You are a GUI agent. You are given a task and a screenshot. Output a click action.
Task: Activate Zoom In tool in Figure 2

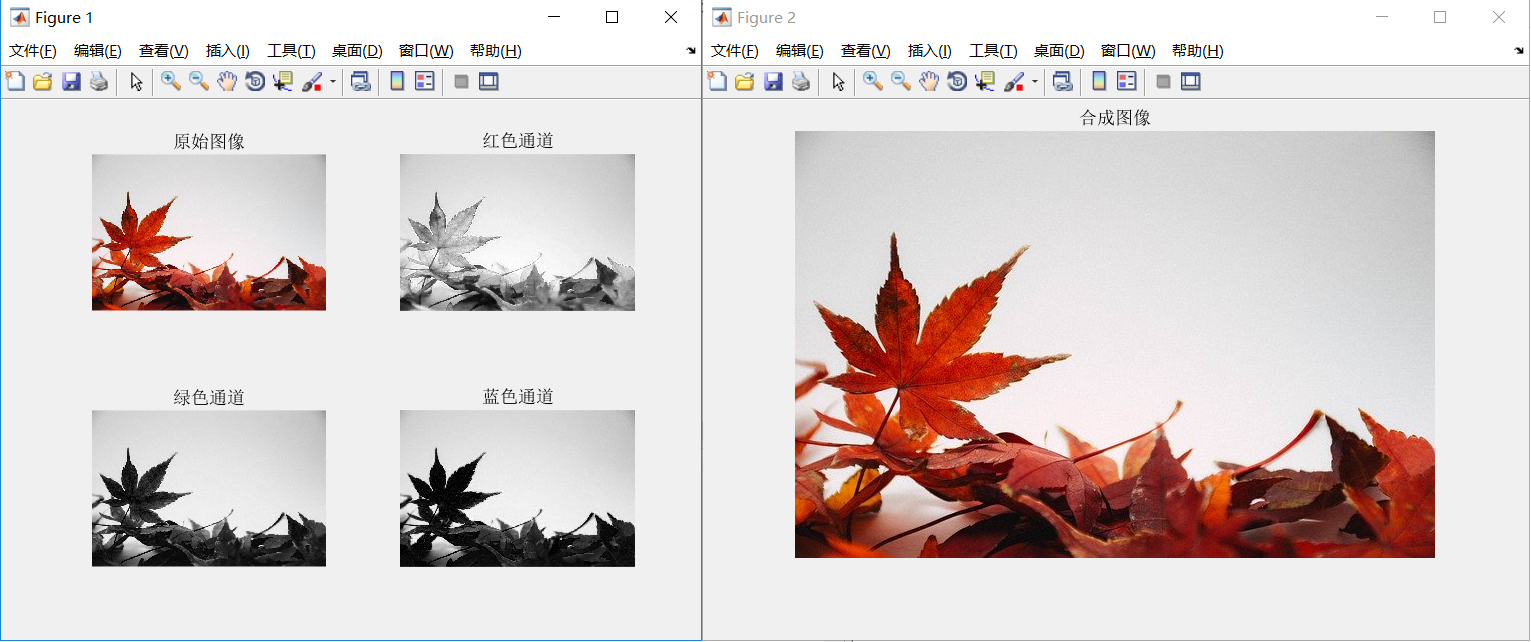click(873, 82)
